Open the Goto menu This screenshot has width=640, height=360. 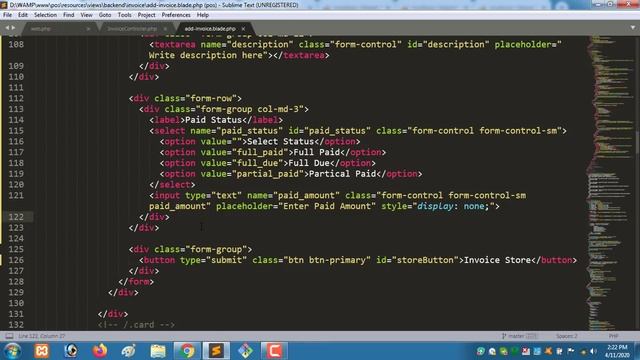(105, 15)
